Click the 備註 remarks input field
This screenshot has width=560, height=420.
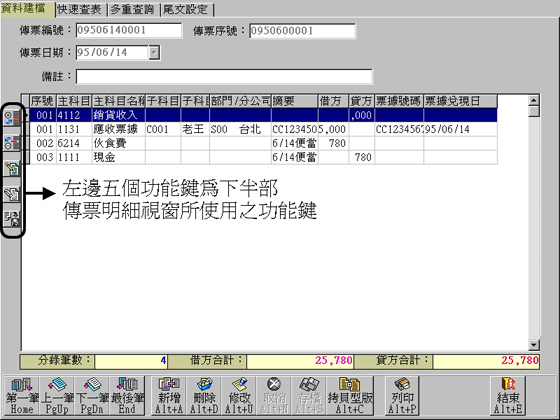224,77
